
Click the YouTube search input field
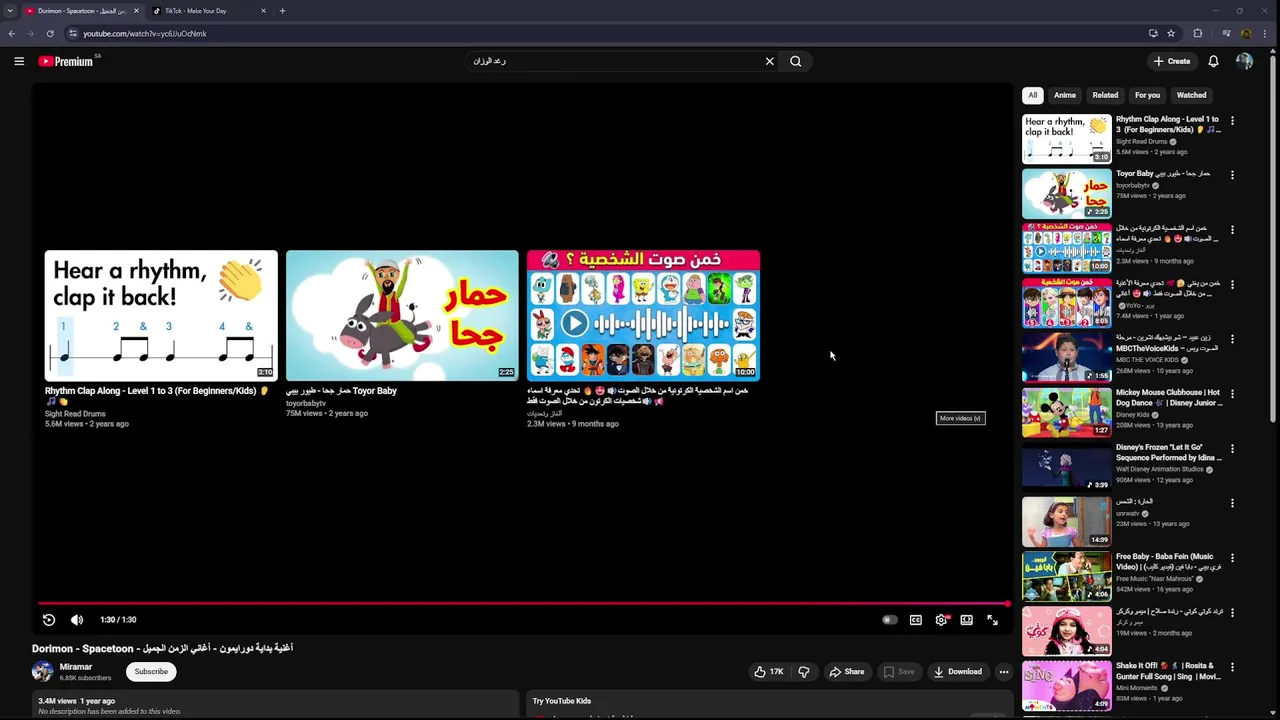[x=615, y=61]
